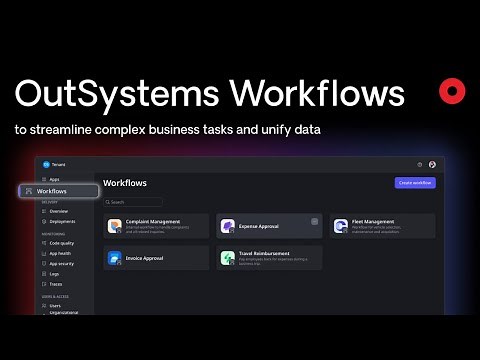Open the Expense Approval workflow card
This screenshot has height=360, width=480.
pos(269,226)
